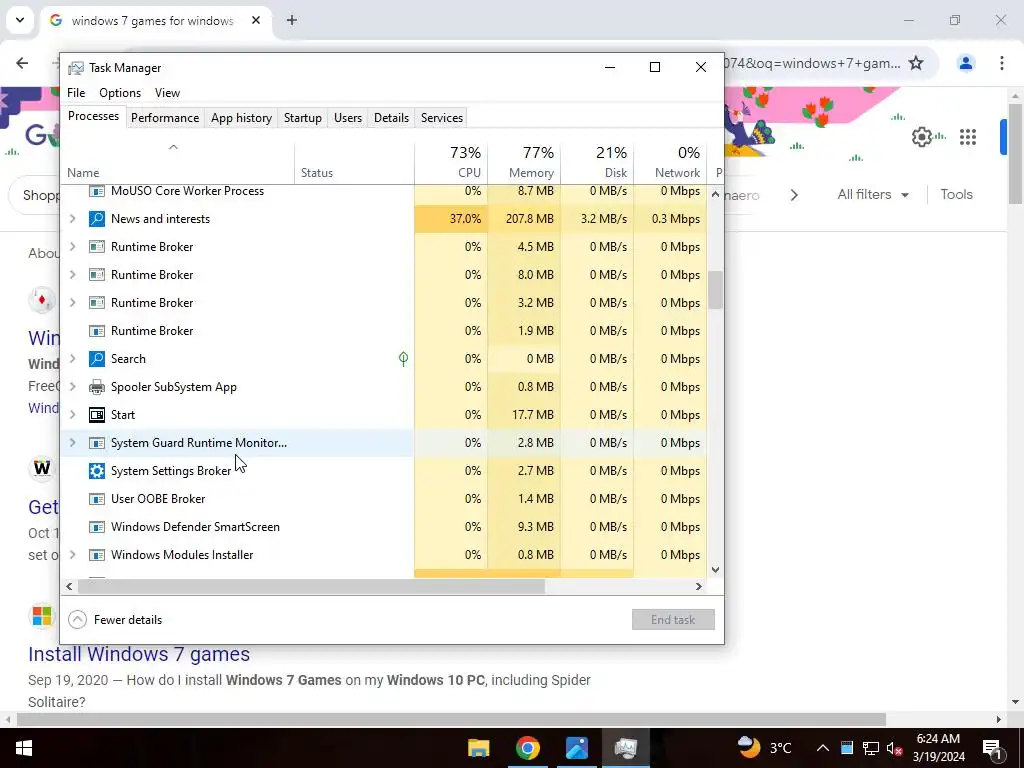Click the weather 3°C taskbar widget
The image size is (1024, 768).
click(764, 748)
